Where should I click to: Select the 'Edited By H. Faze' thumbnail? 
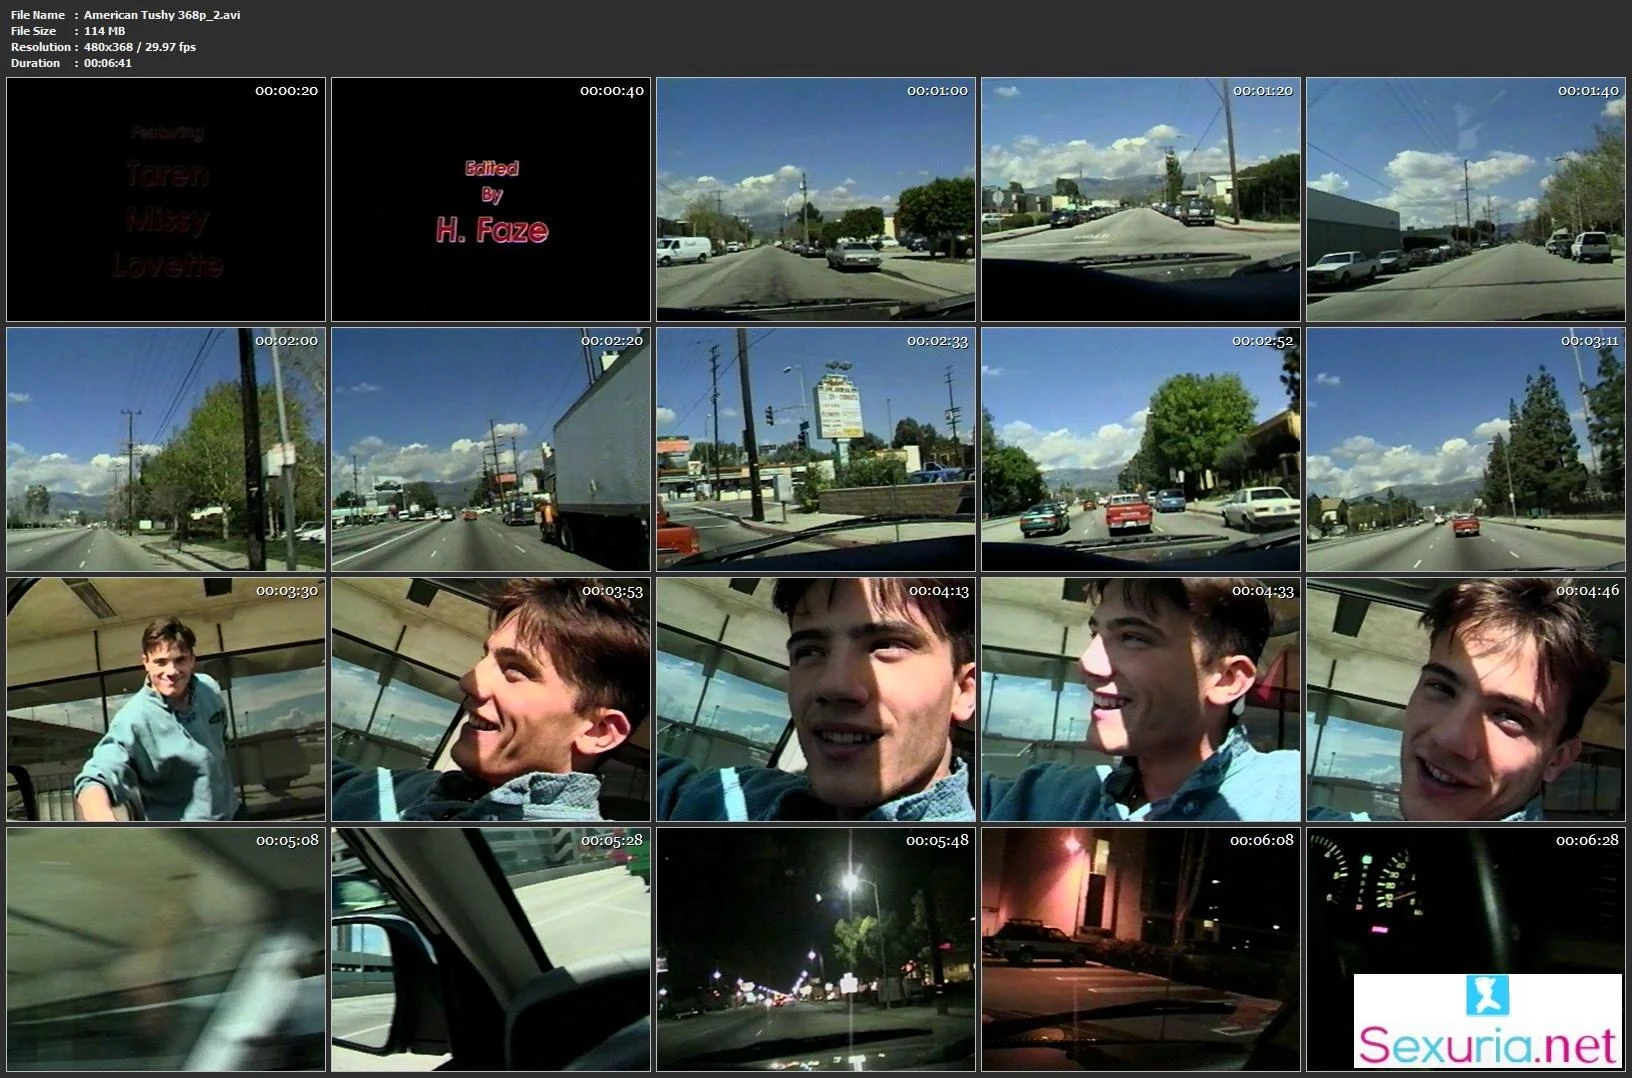491,199
